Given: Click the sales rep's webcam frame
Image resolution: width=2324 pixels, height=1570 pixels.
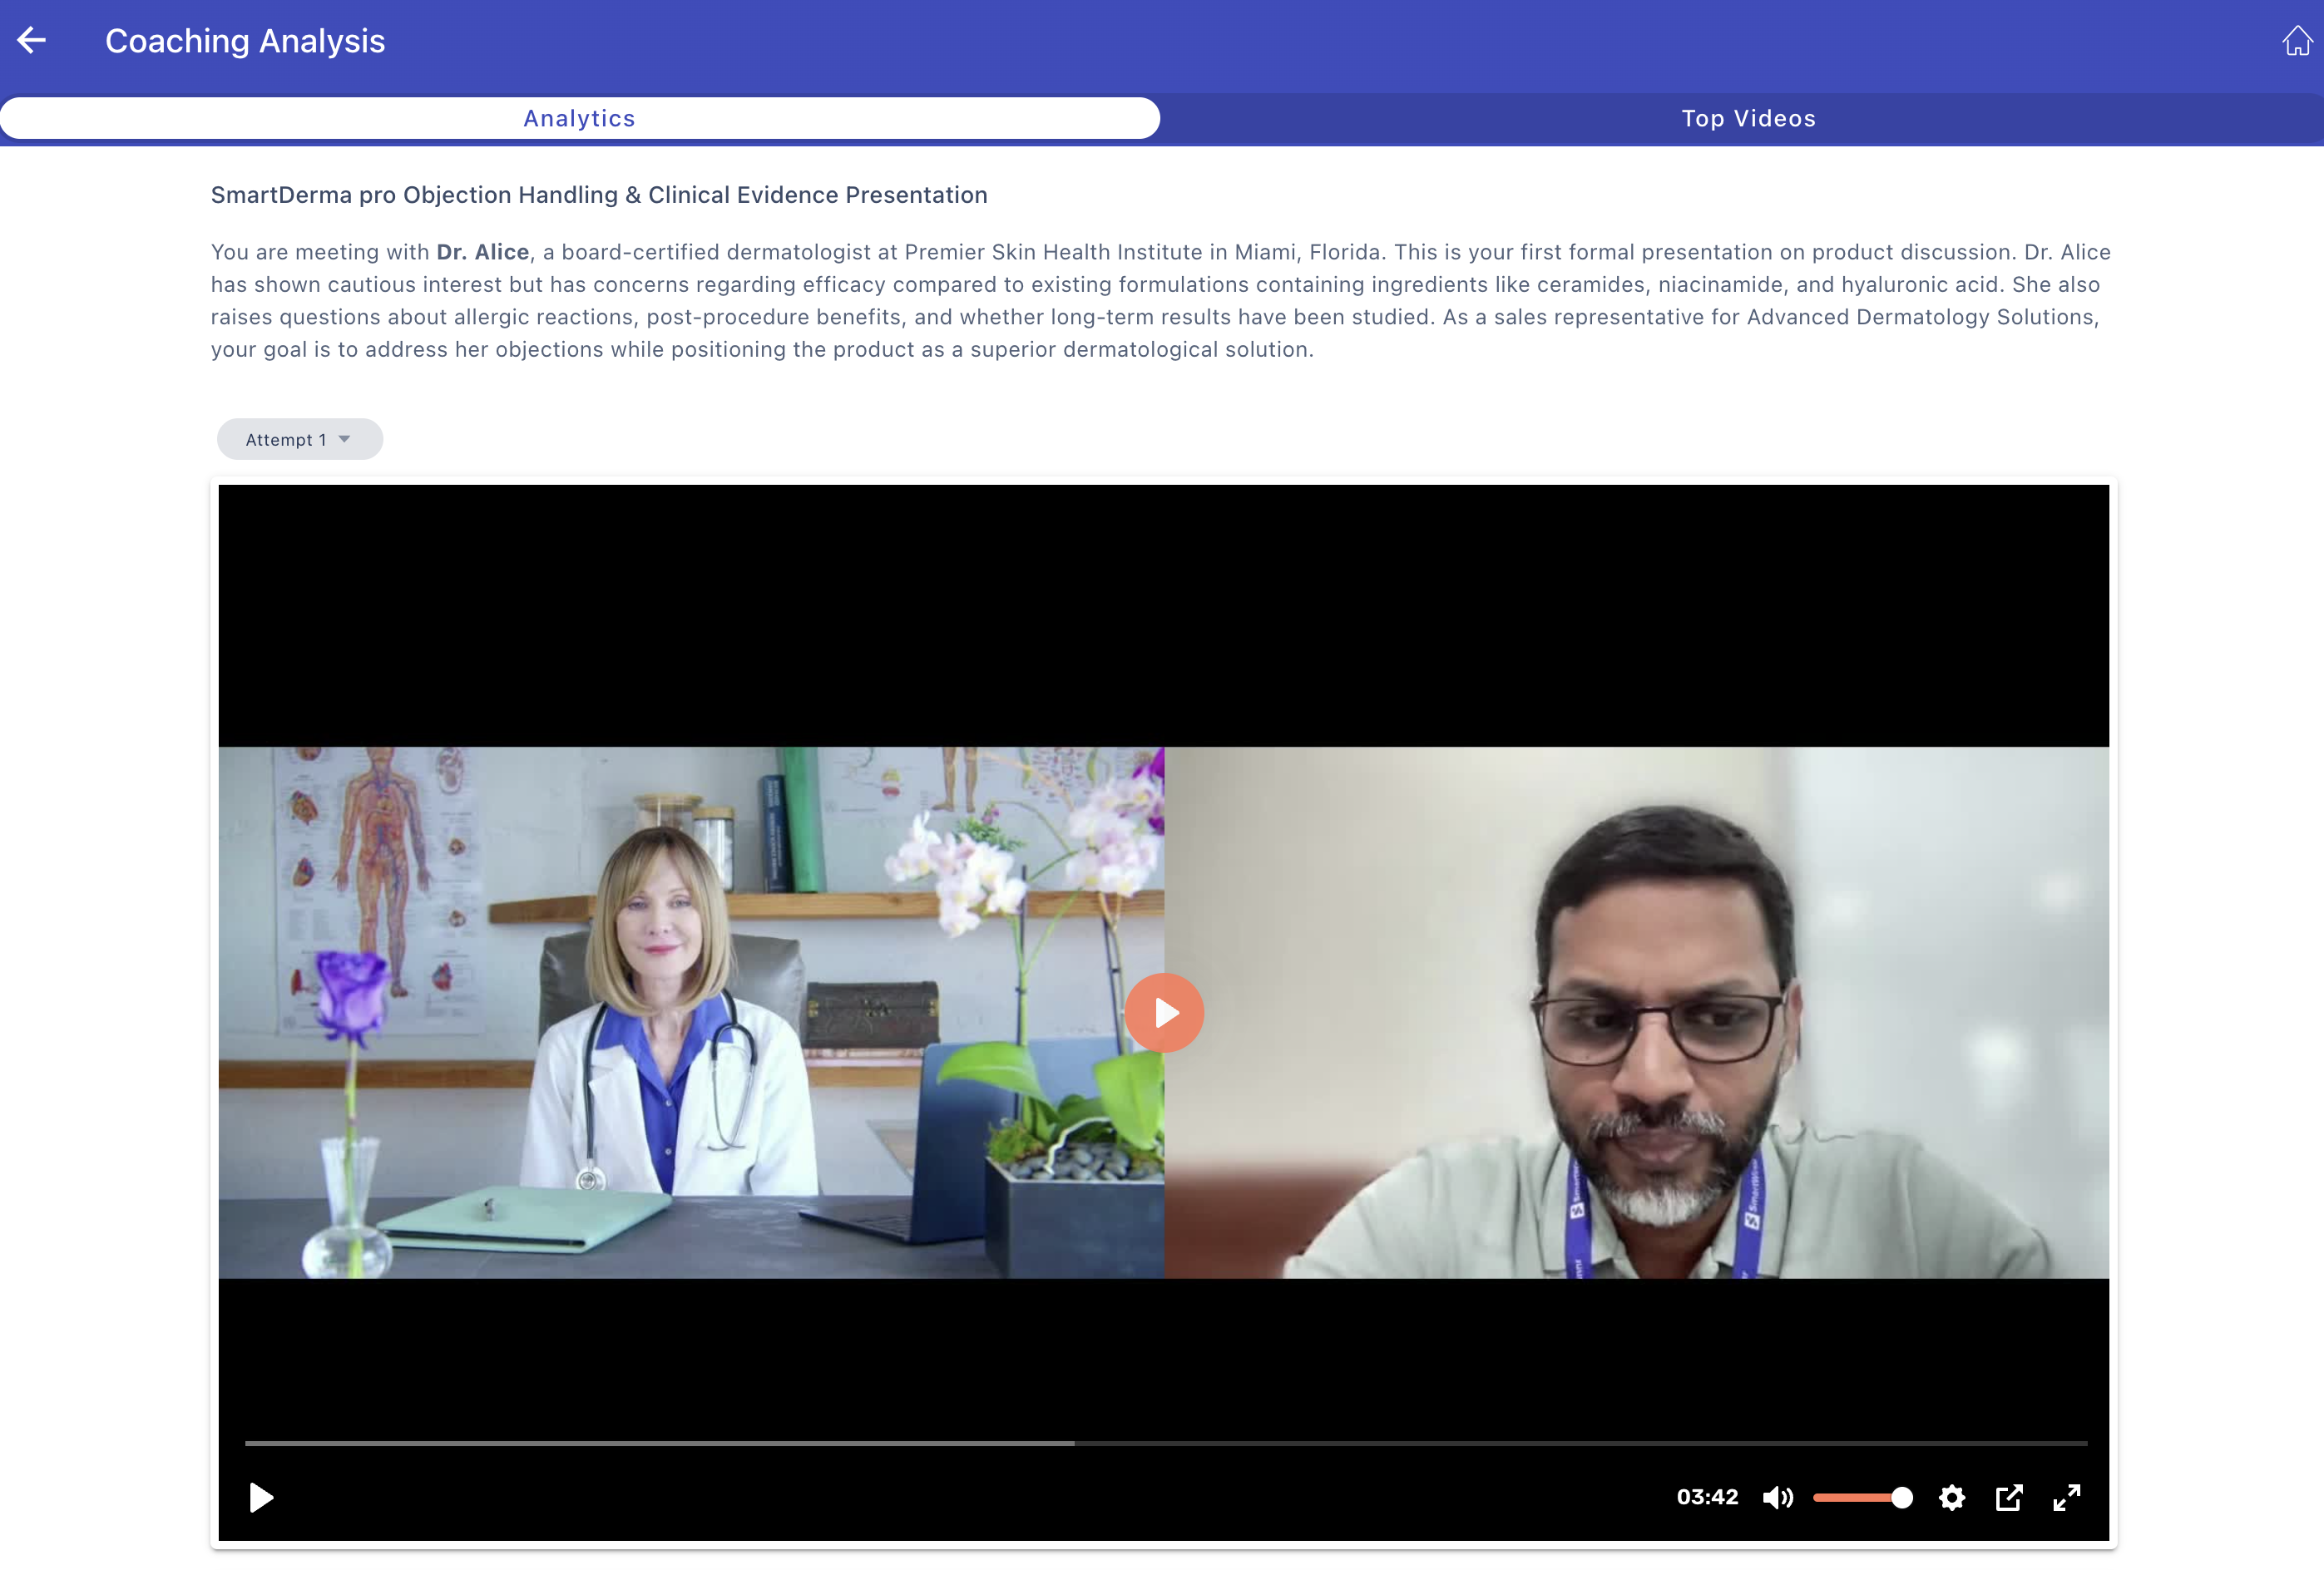Looking at the screenshot, I should [1636, 1012].
